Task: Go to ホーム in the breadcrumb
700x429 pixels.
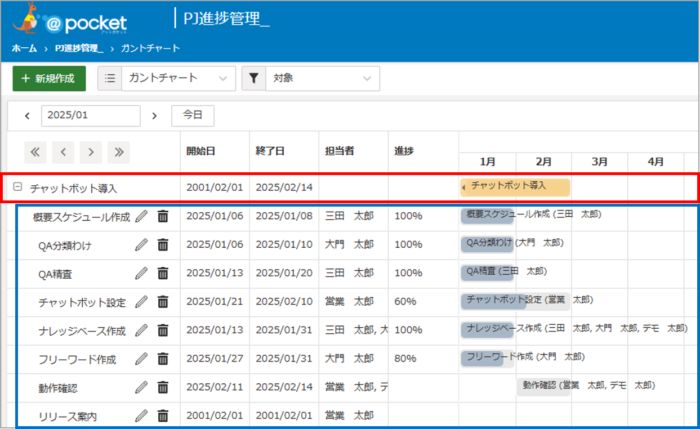Action: [24, 48]
